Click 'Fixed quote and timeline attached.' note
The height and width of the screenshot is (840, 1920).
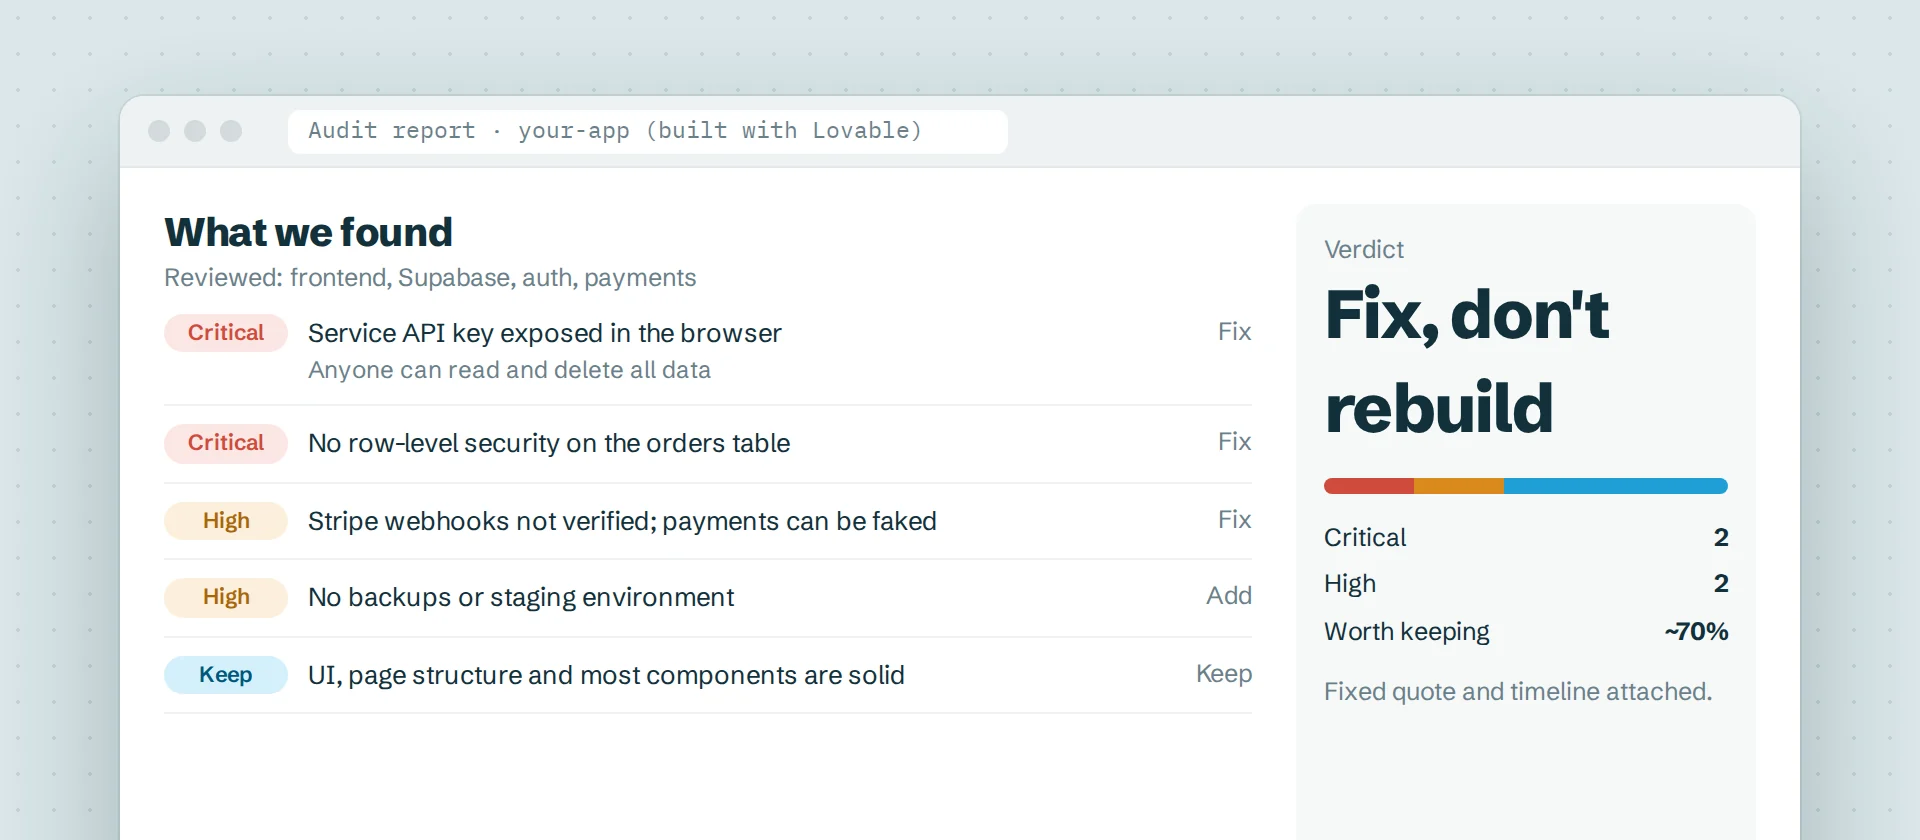coord(1518,692)
